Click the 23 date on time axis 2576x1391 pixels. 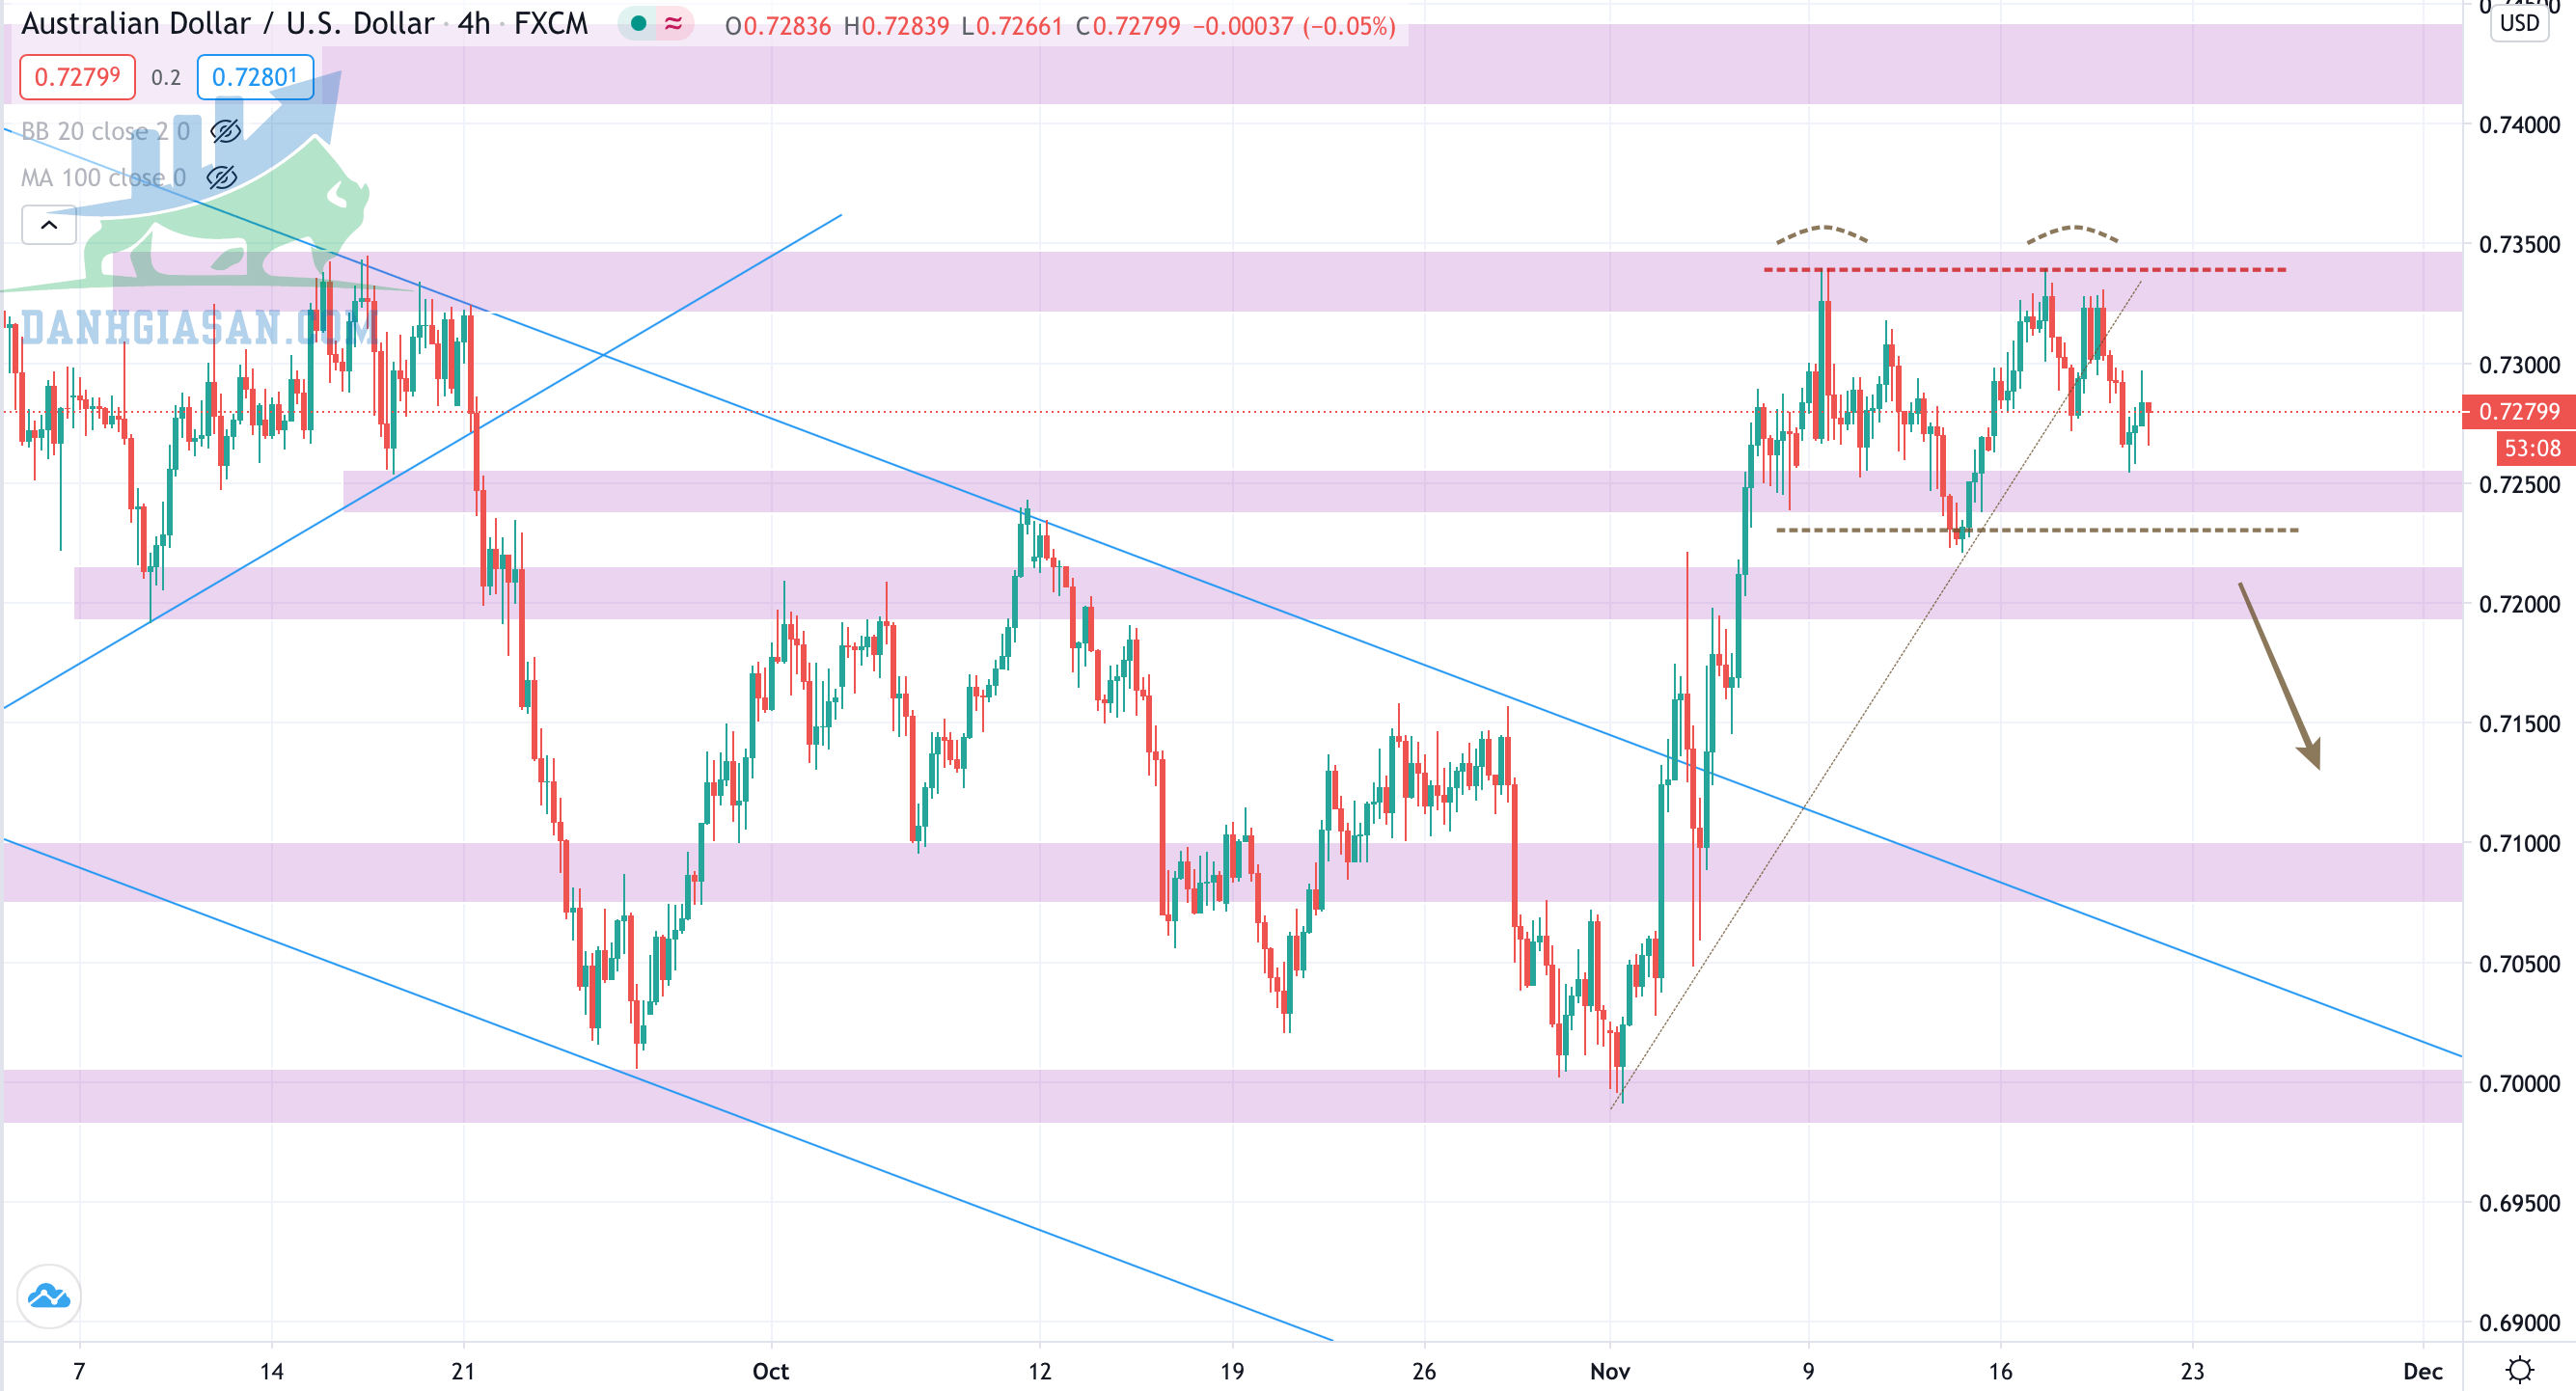click(x=2192, y=1371)
